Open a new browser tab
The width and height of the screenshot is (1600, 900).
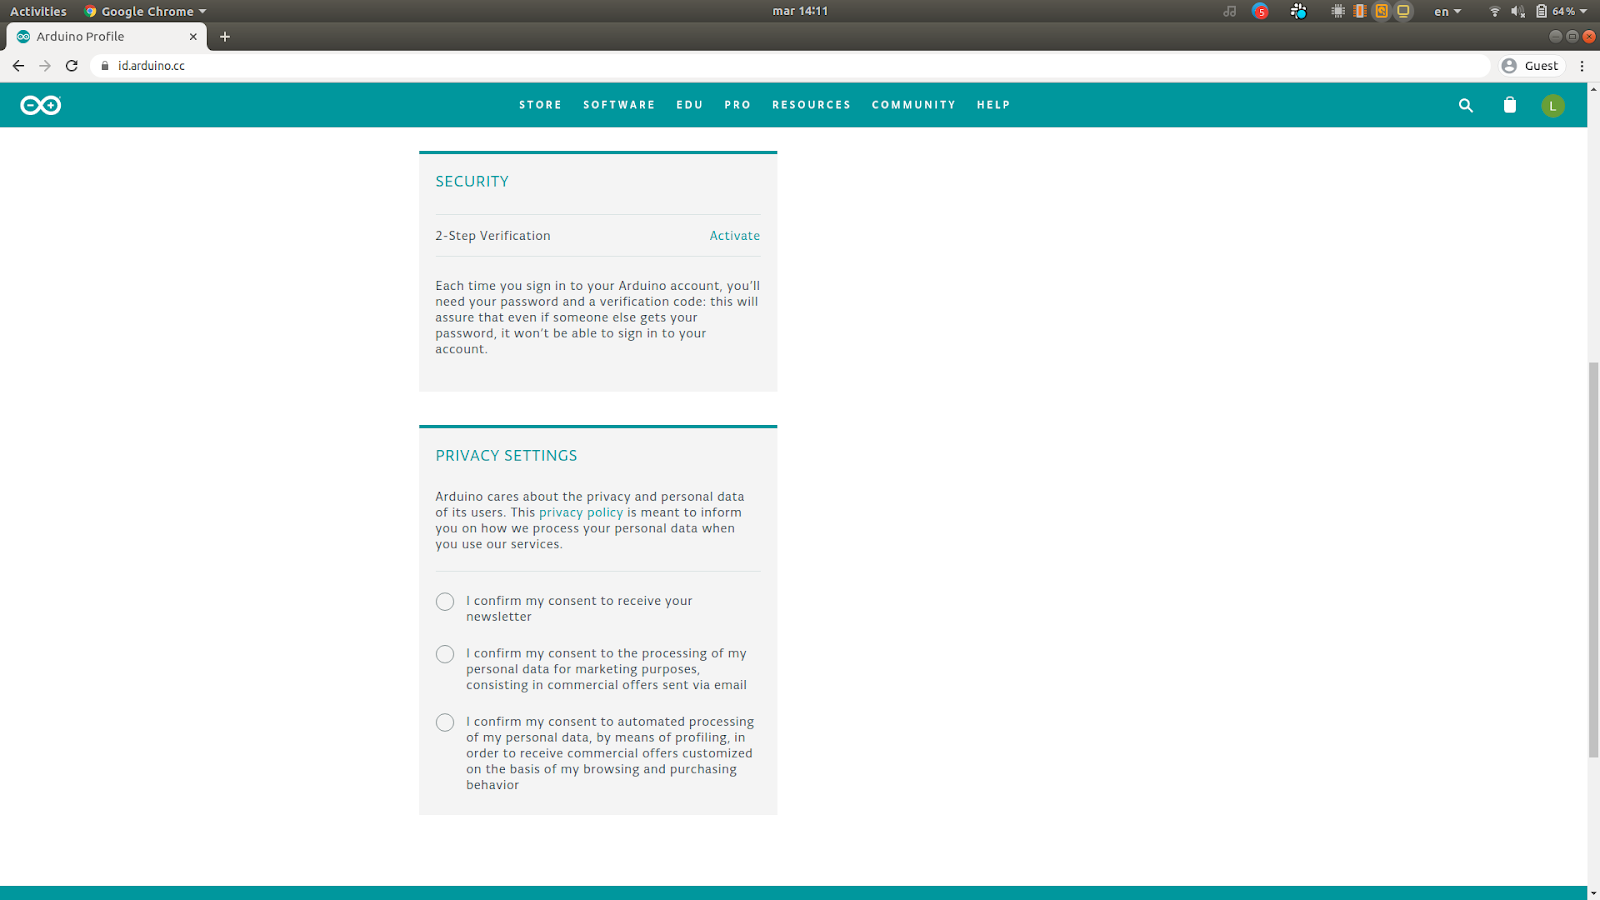(225, 36)
